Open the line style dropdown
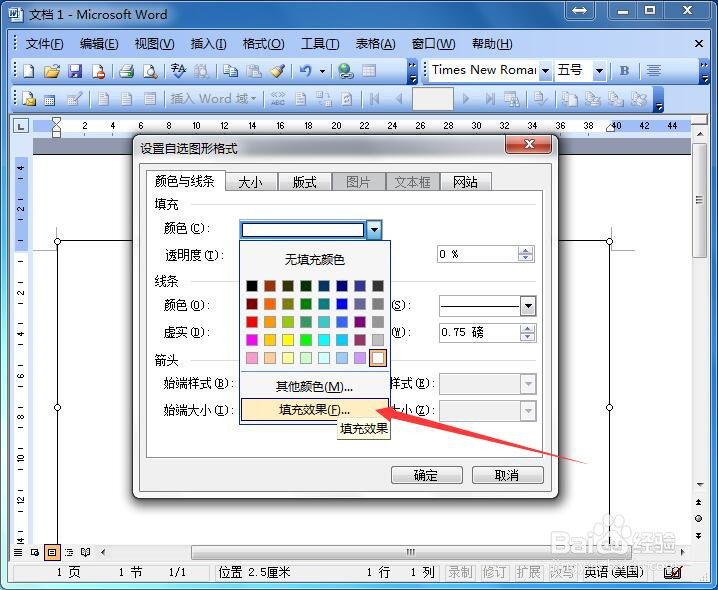 [528, 306]
